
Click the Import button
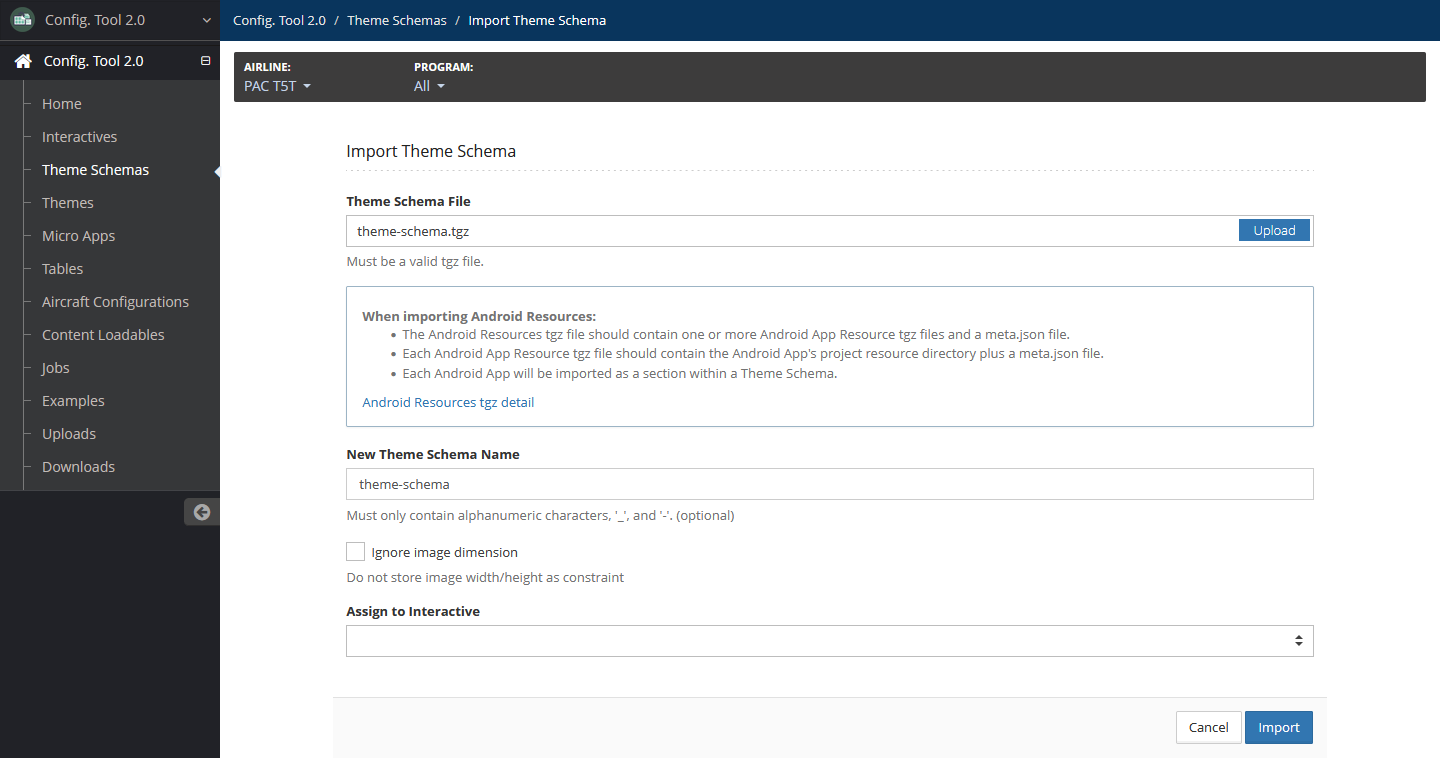pos(1279,727)
